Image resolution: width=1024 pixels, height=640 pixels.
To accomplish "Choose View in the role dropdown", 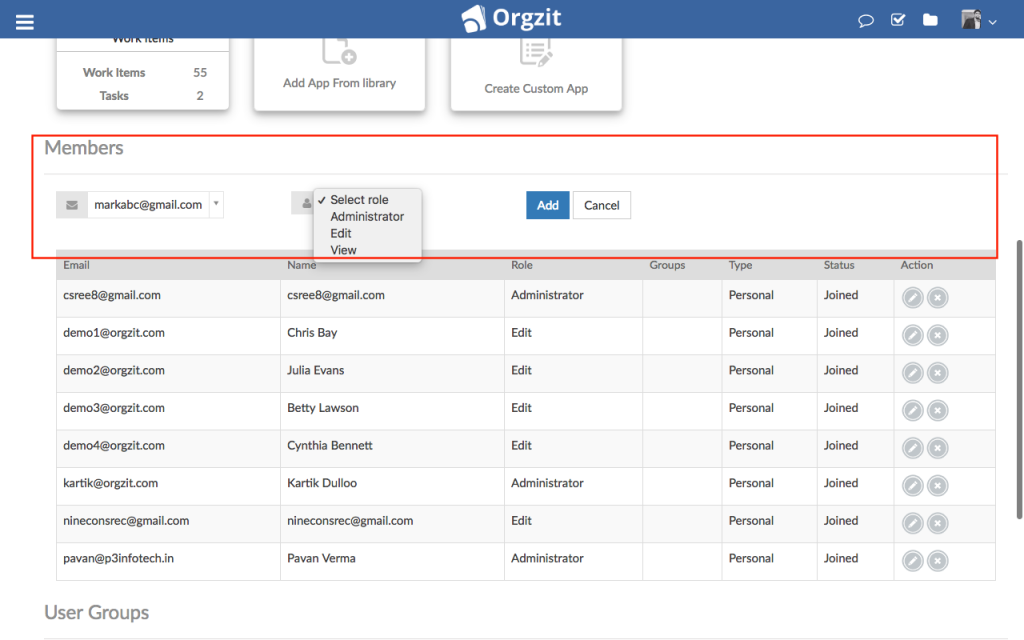I will coord(342,249).
